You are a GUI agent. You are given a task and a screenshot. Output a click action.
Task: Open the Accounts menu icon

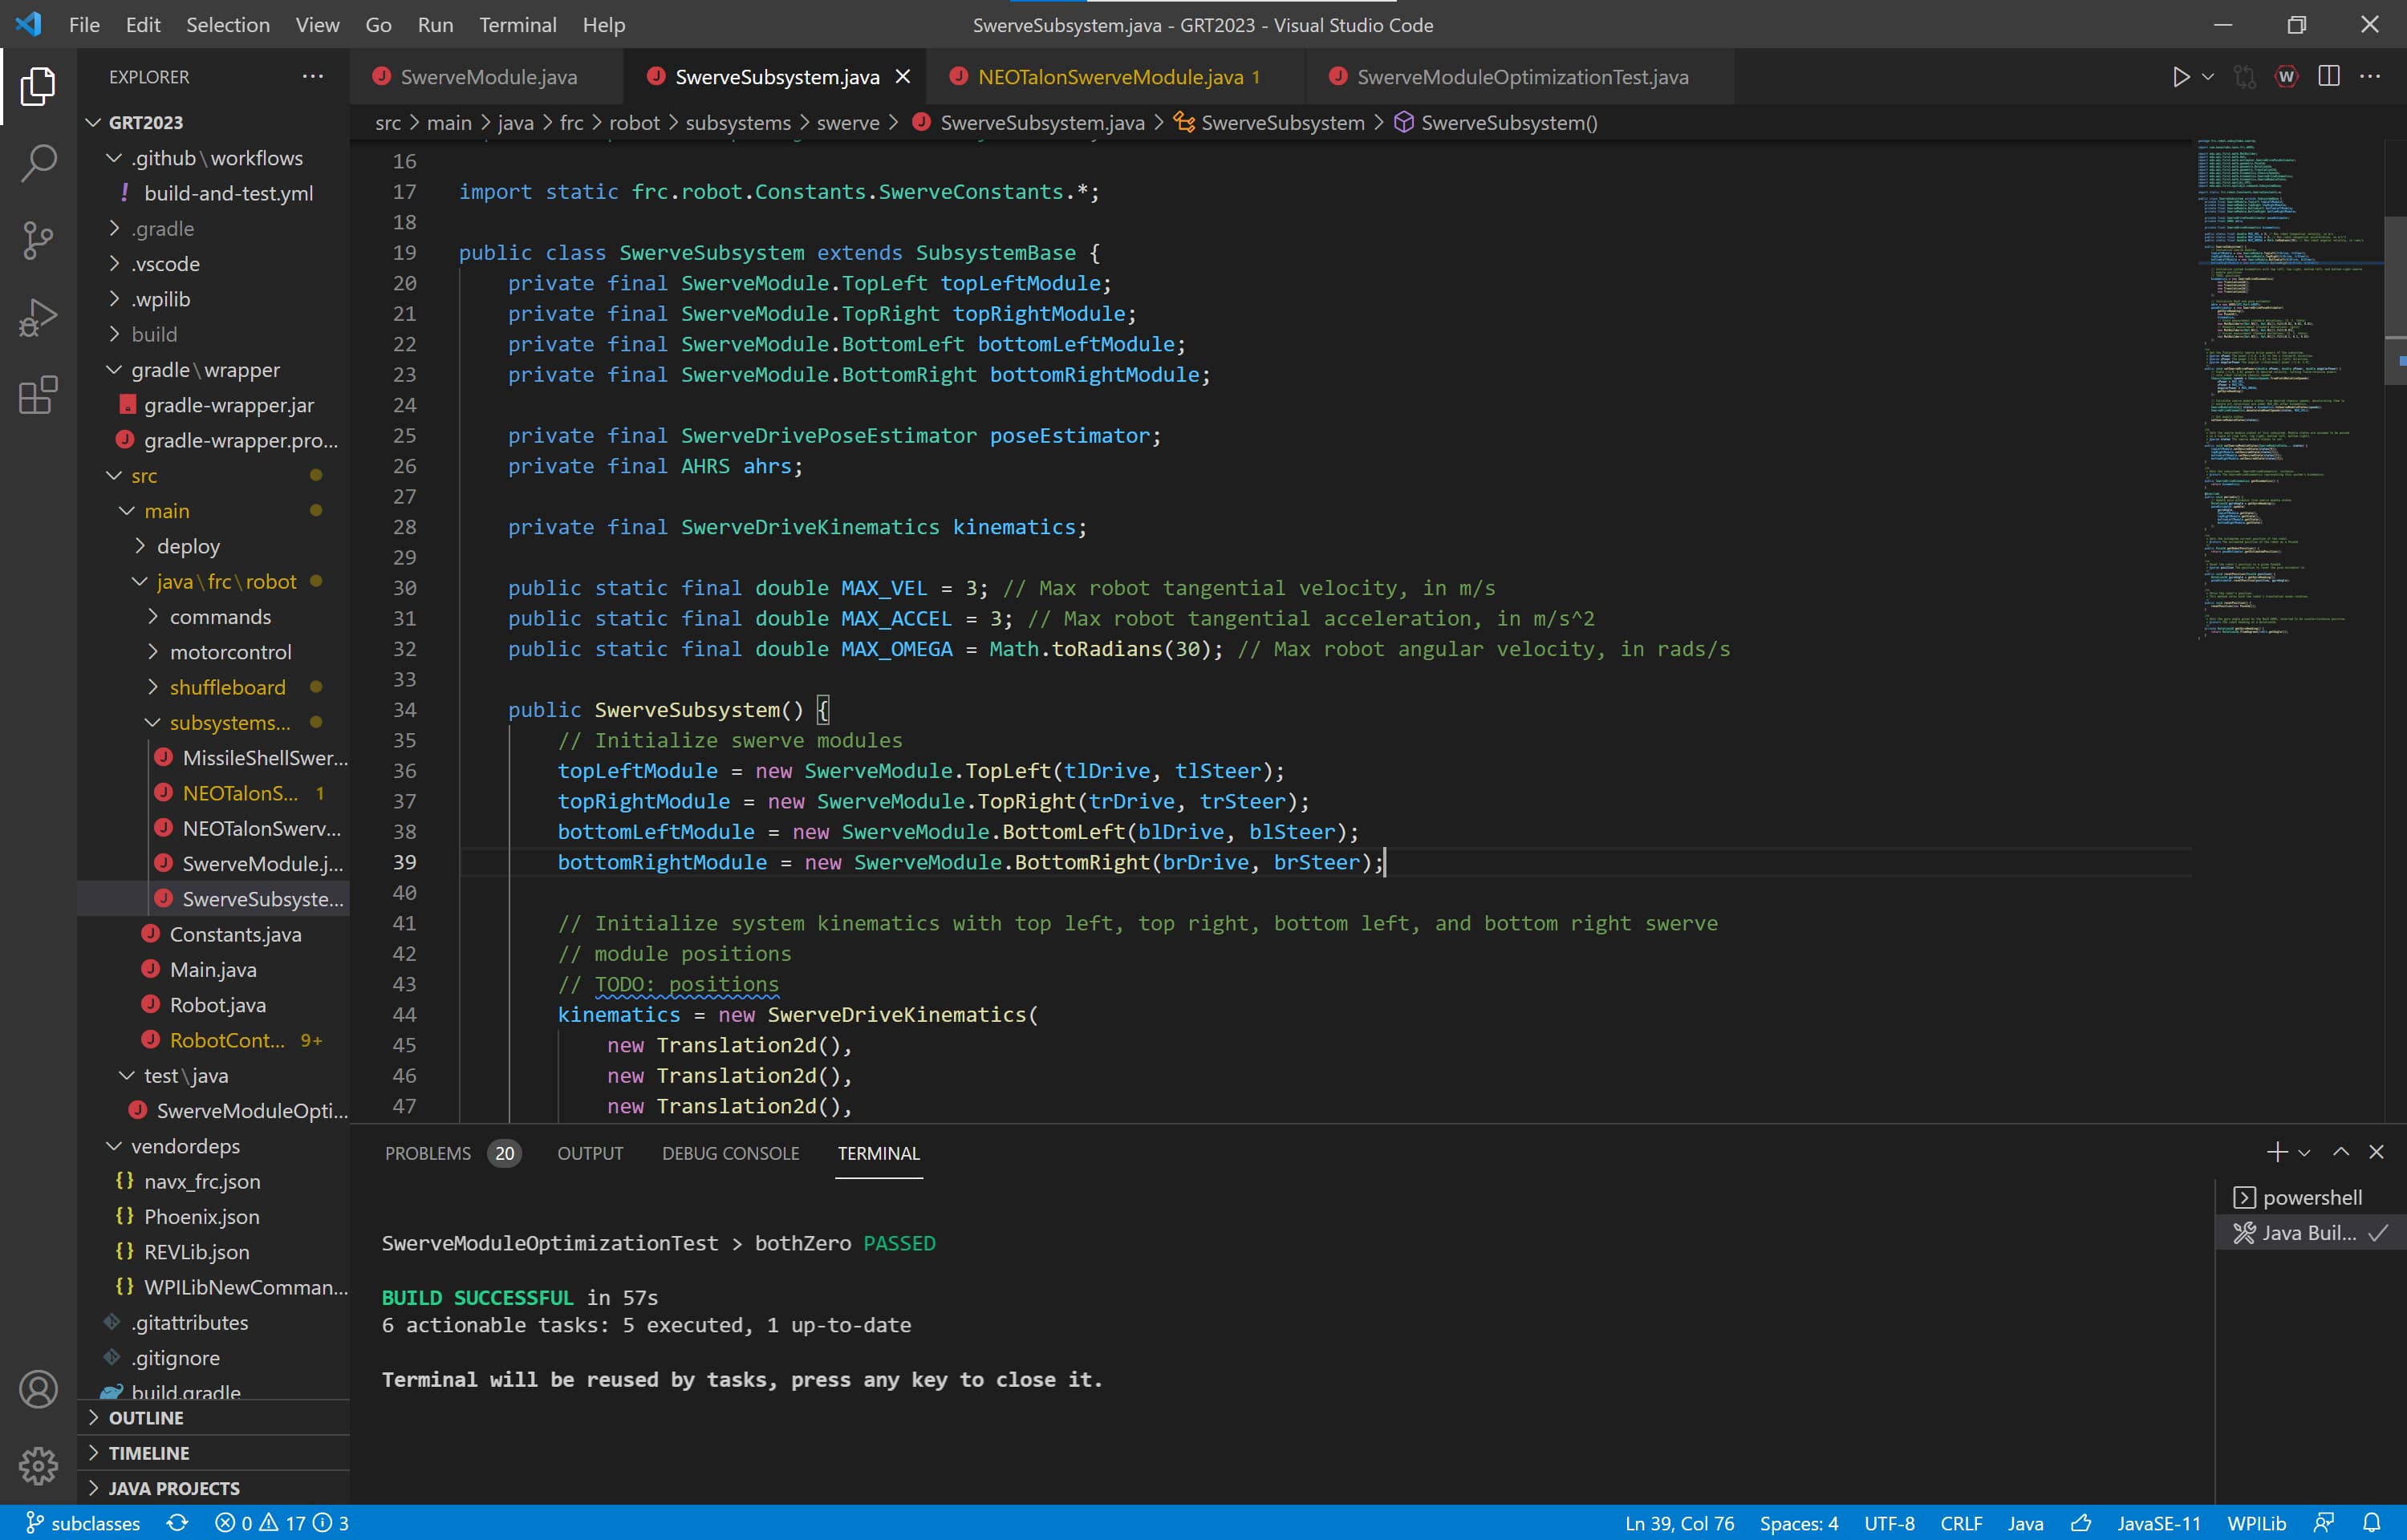[x=38, y=1389]
